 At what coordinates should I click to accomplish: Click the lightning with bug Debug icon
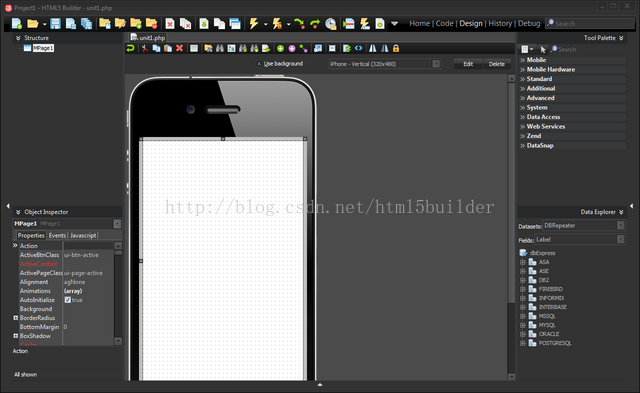[277, 24]
